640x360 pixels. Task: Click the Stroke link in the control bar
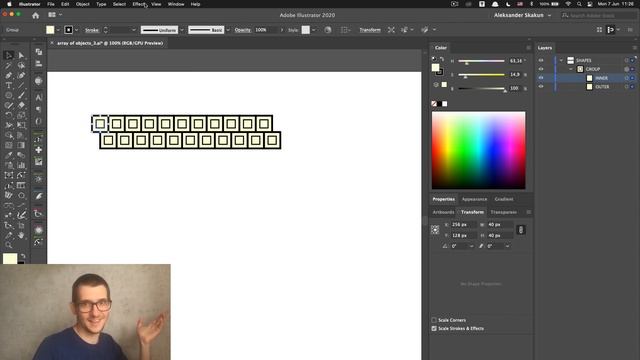click(x=92, y=30)
